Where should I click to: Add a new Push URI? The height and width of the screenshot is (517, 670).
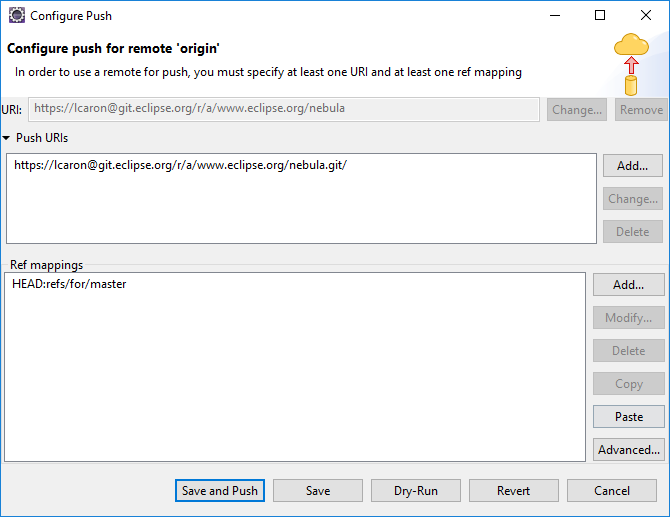632,166
